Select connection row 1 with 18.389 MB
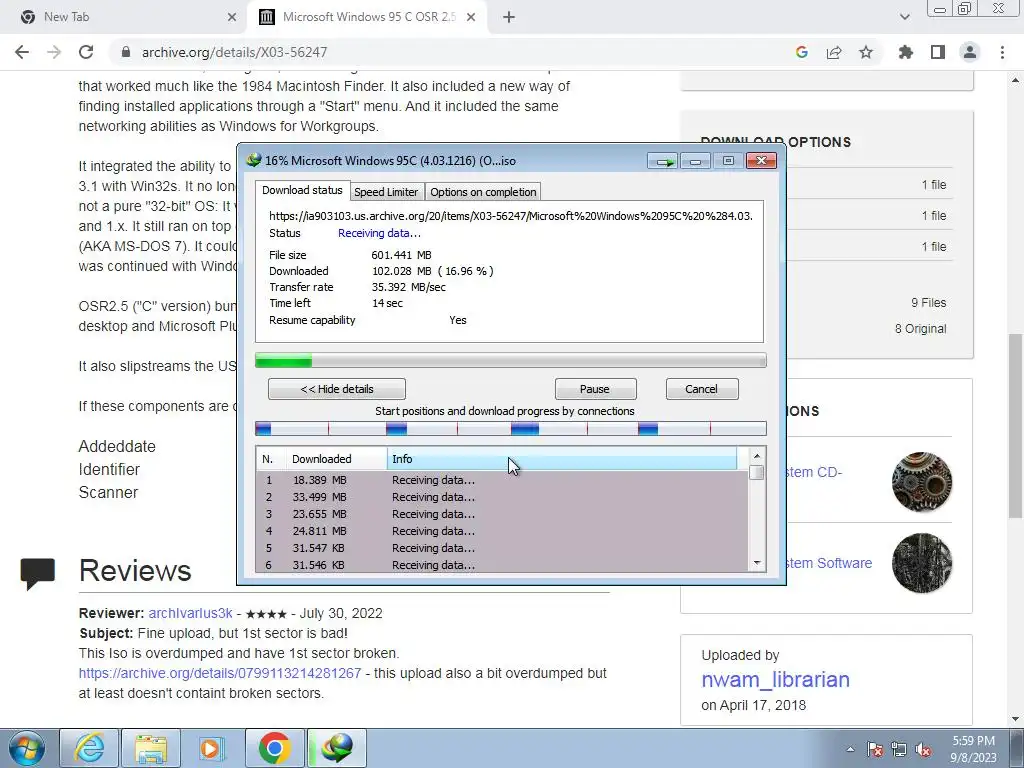This screenshot has height=768, width=1024. 502,480
